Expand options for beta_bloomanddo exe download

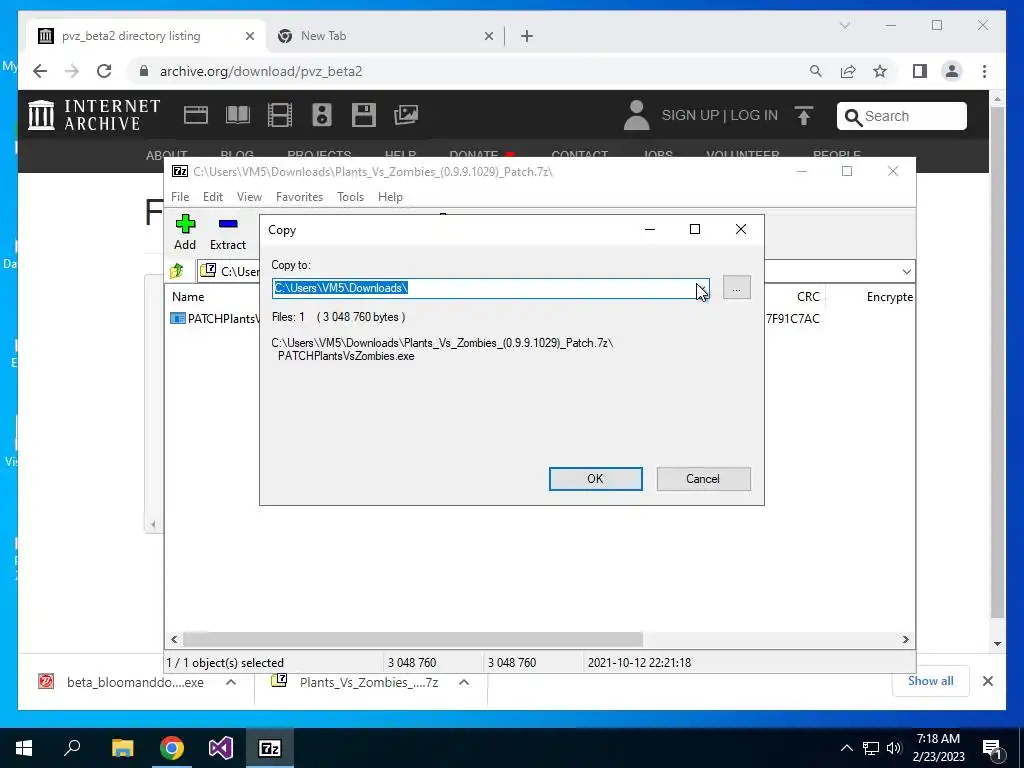coord(231,682)
